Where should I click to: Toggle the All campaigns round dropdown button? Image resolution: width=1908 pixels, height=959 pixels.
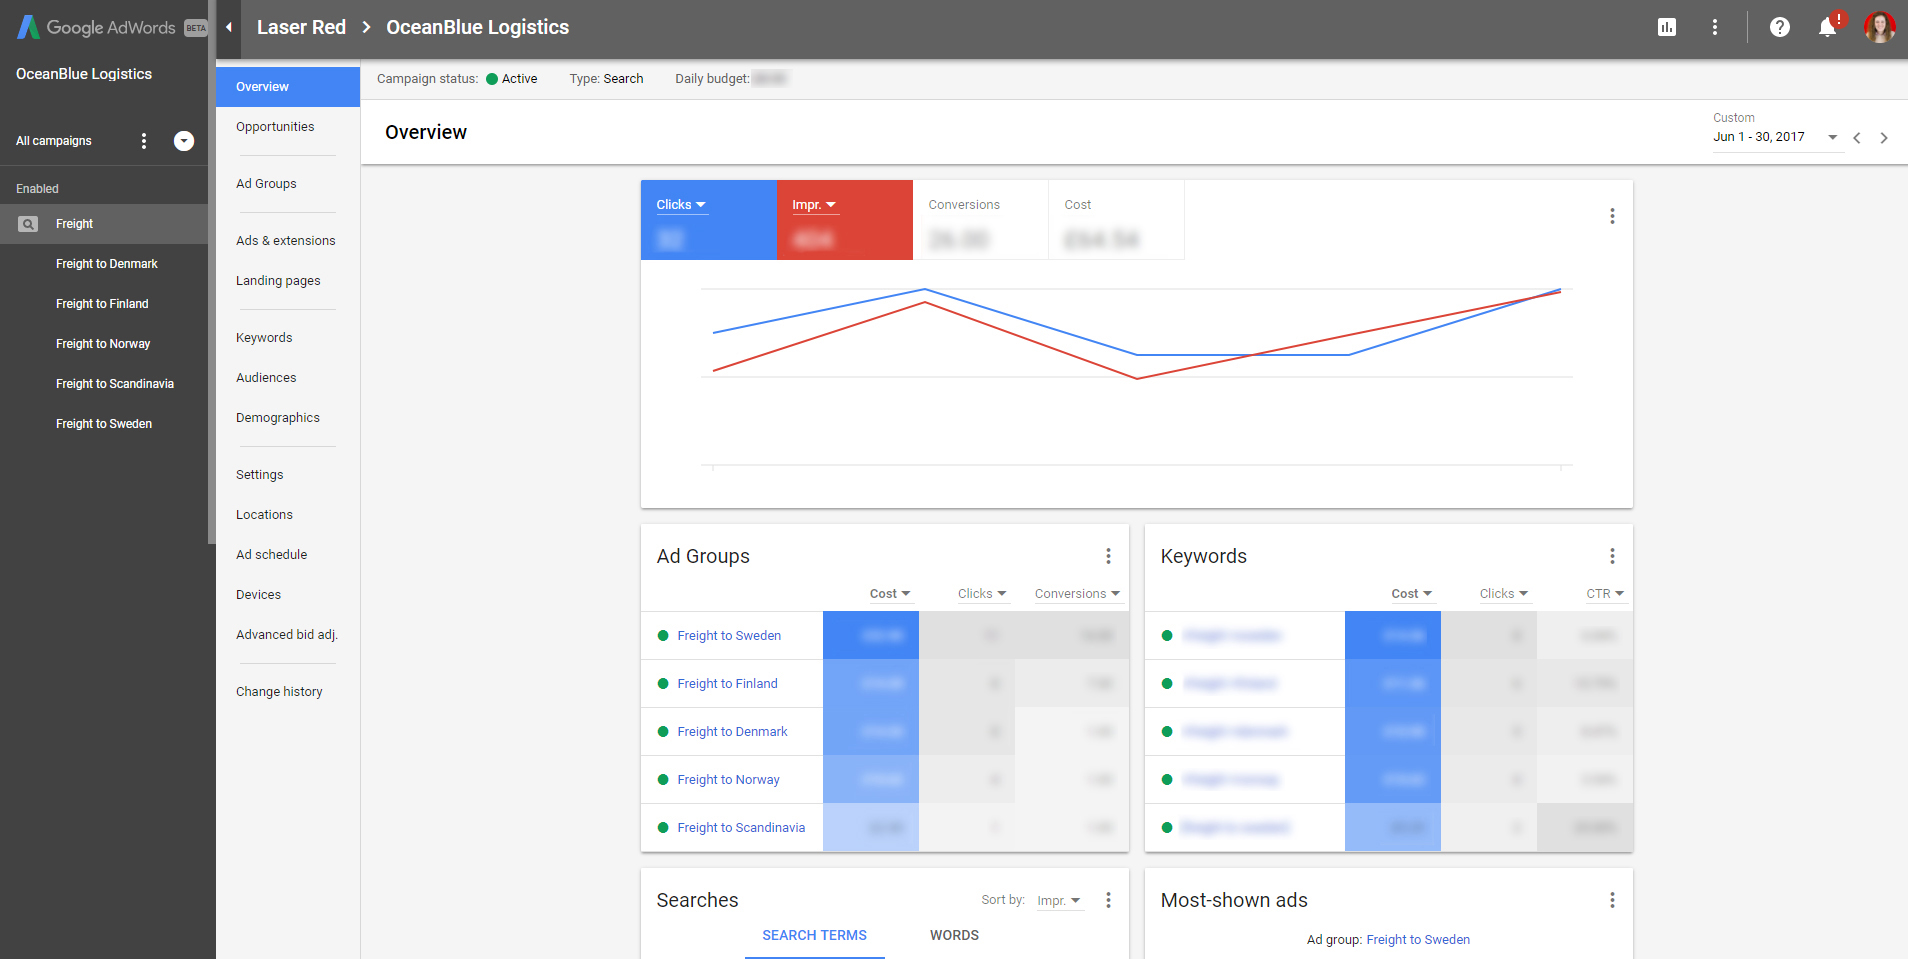[184, 141]
